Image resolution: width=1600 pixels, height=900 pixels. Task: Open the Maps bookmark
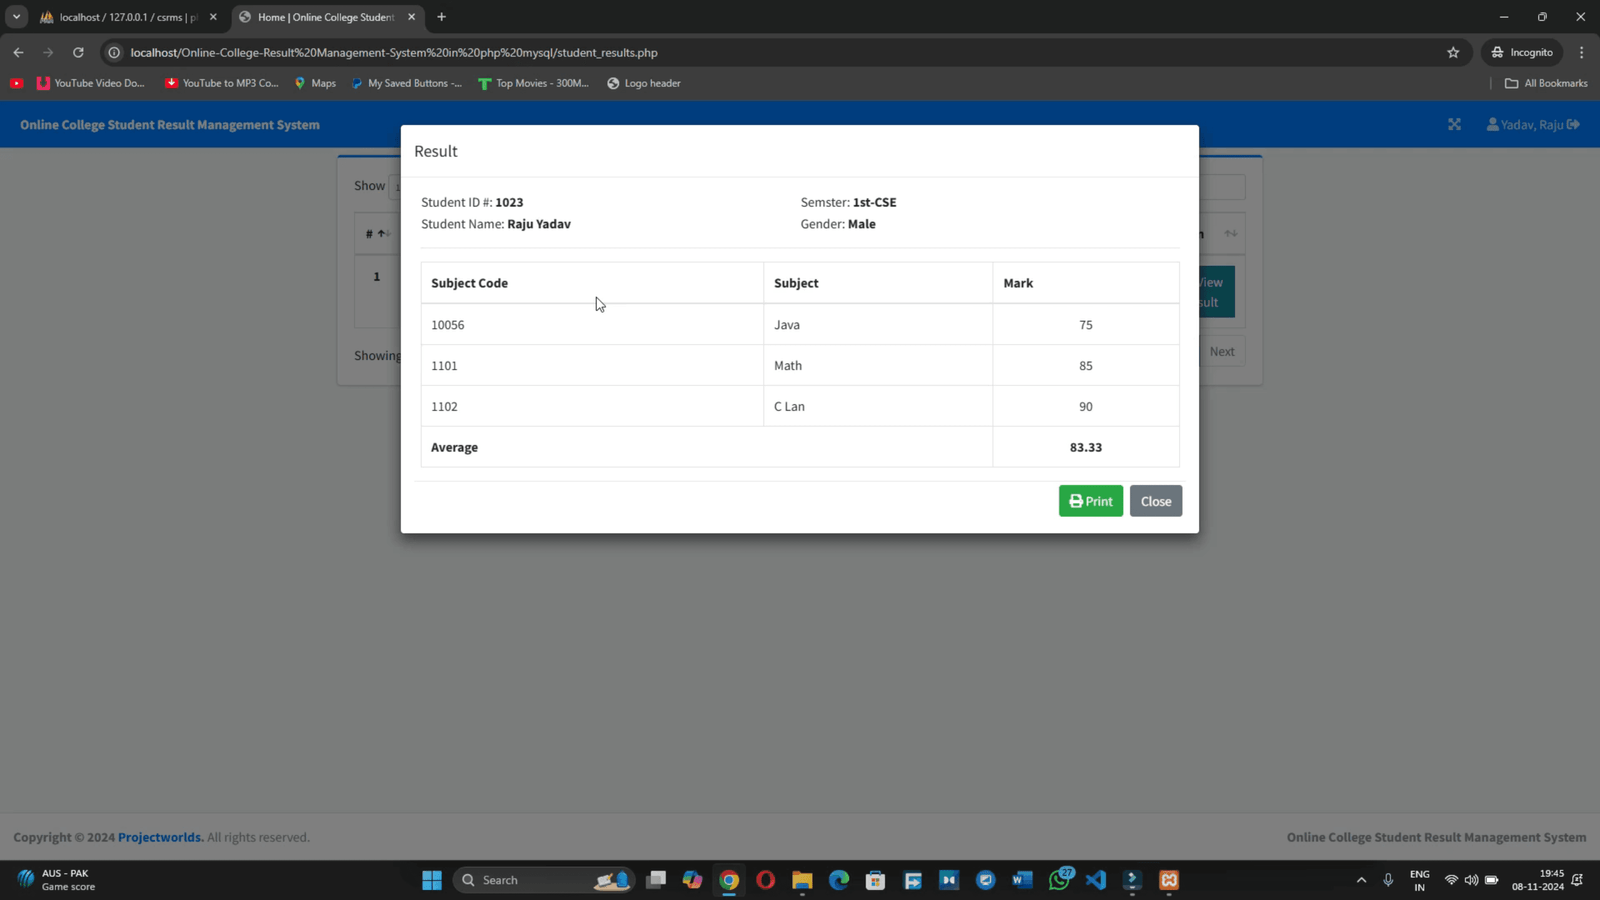[x=315, y=83]
